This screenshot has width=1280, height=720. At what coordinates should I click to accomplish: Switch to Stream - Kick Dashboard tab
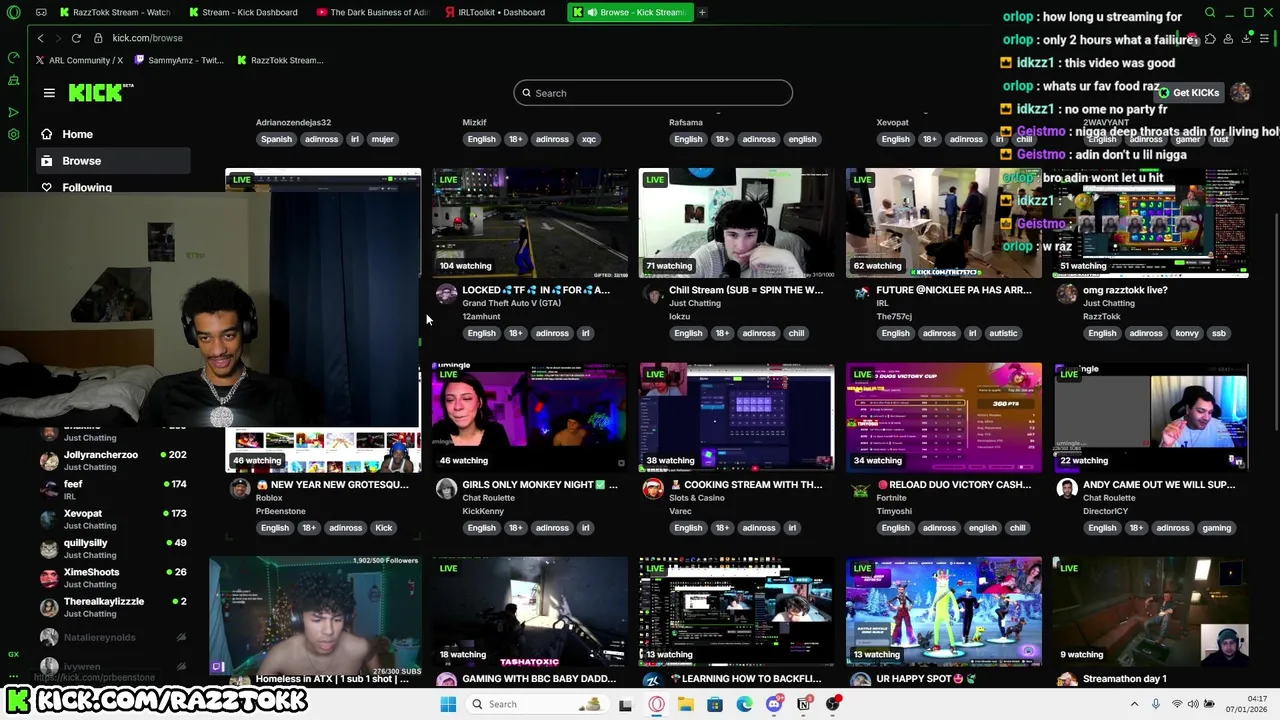point(243,12)
